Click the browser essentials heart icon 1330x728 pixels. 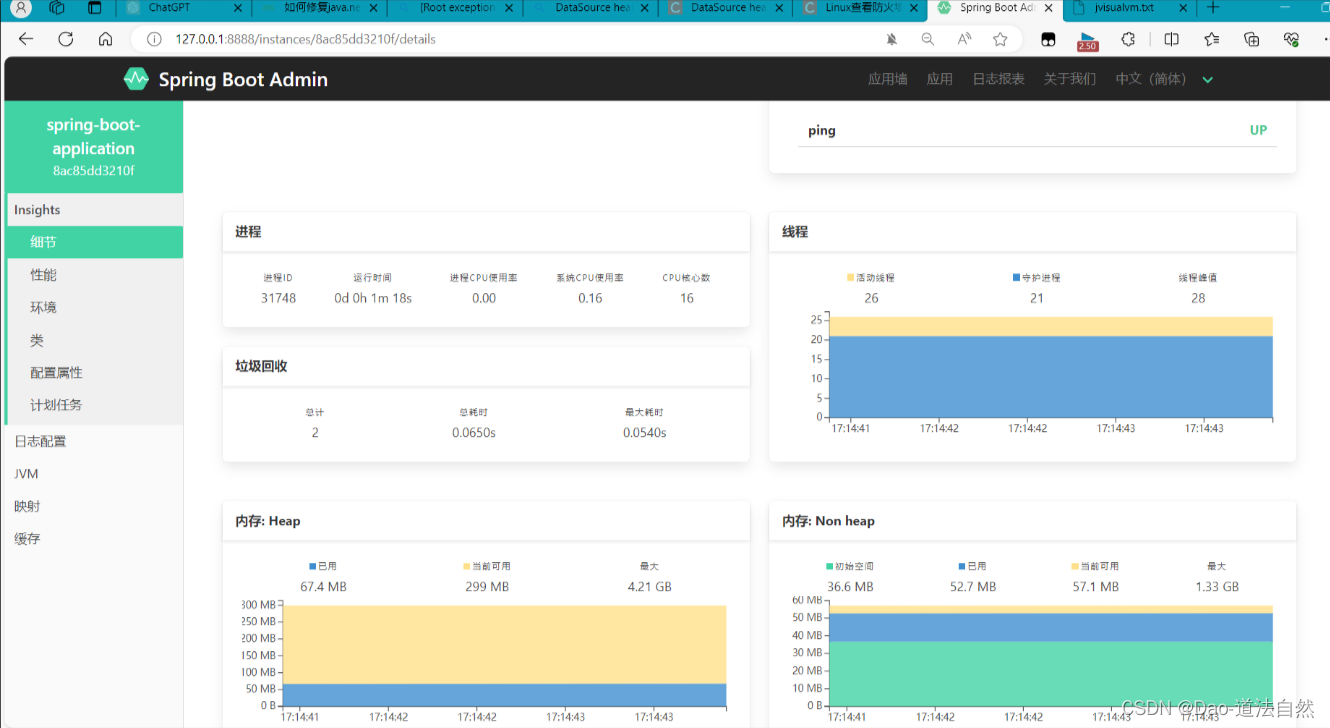pos(1291,39)
